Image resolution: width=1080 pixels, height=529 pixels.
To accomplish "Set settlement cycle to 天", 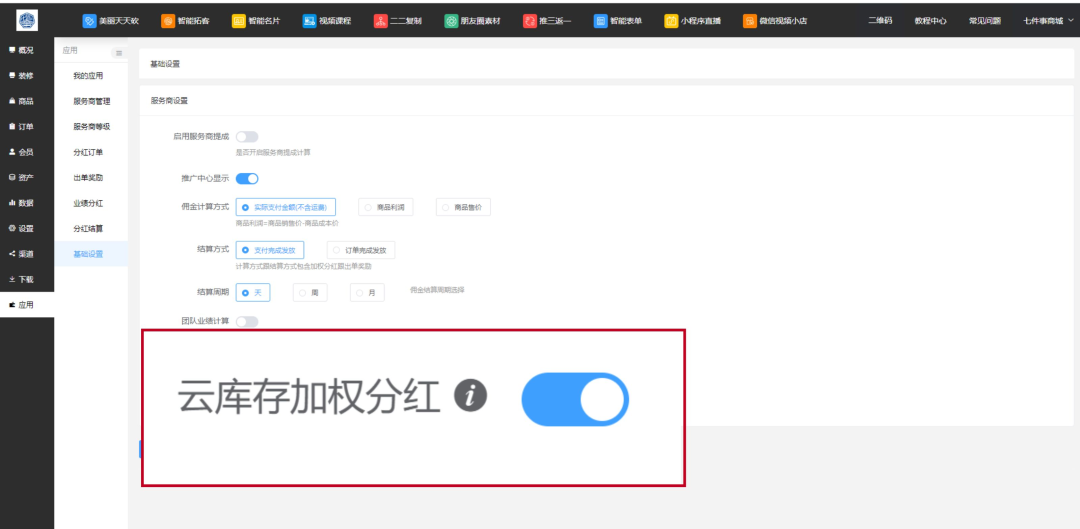I will pos(253,293).
